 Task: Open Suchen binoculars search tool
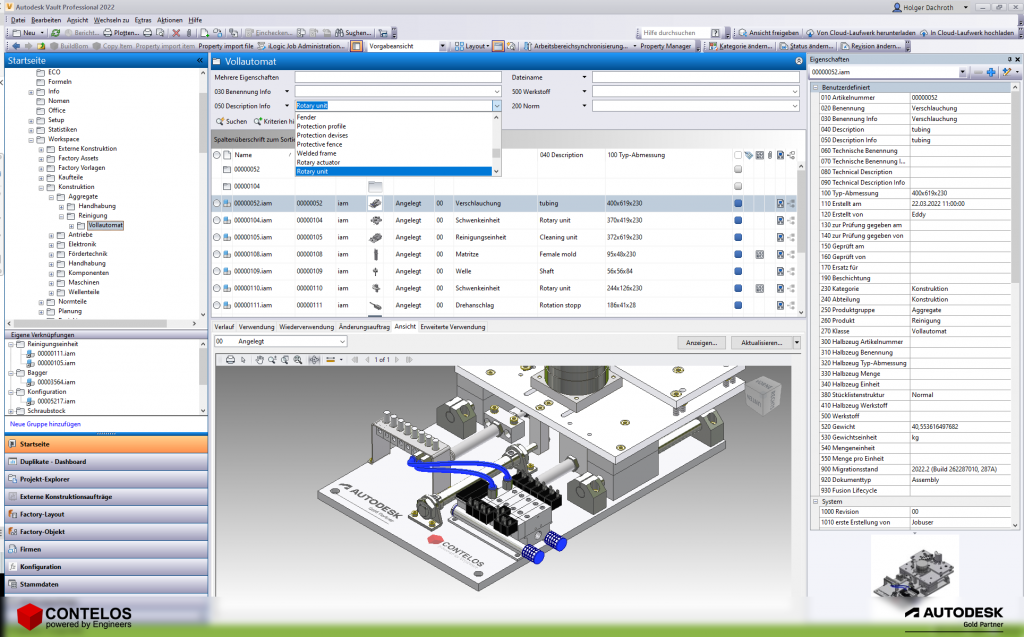pos(353,33)
